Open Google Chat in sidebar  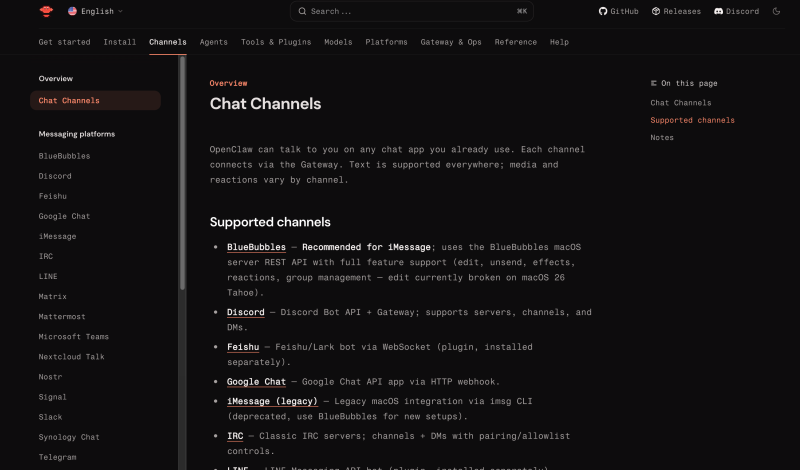pyautogui.click(x=64, y=216)
